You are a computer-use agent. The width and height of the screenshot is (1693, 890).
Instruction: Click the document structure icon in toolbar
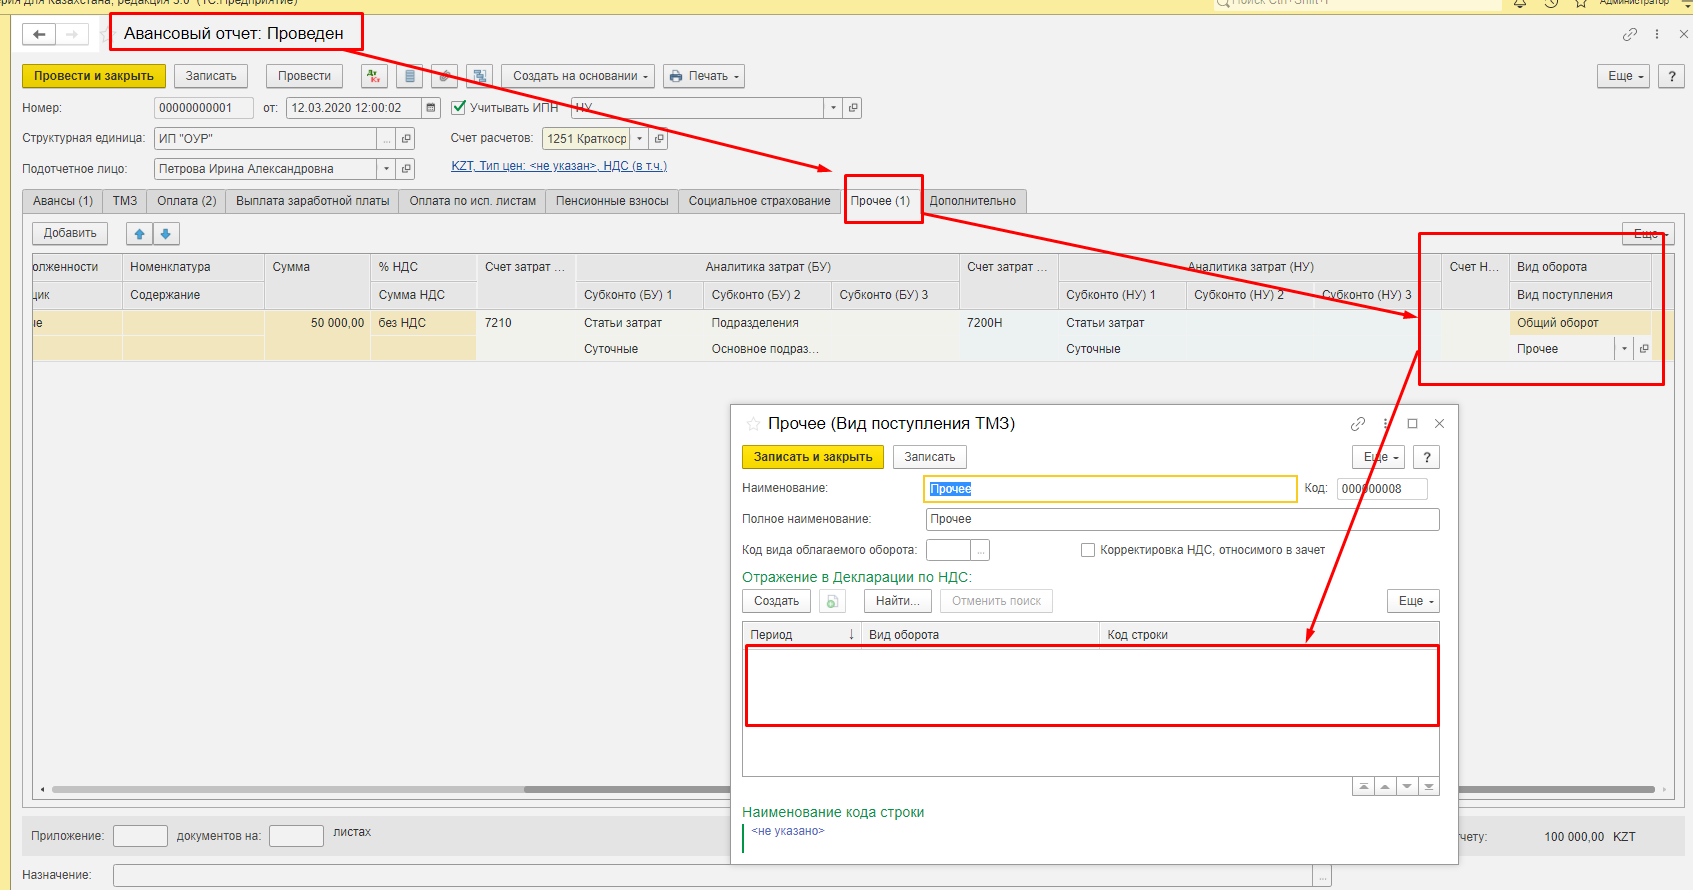481,76
